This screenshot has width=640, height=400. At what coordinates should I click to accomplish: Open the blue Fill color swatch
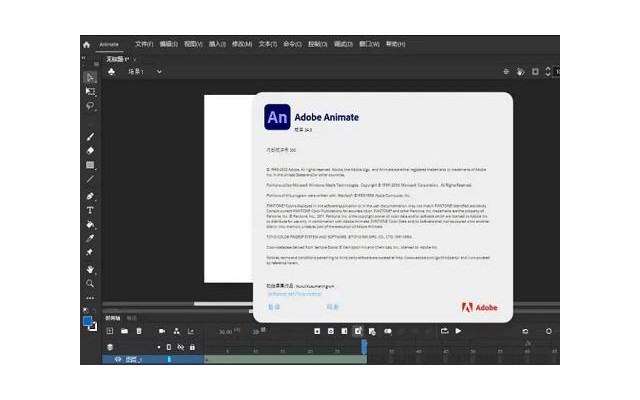(x=87, y=322)
